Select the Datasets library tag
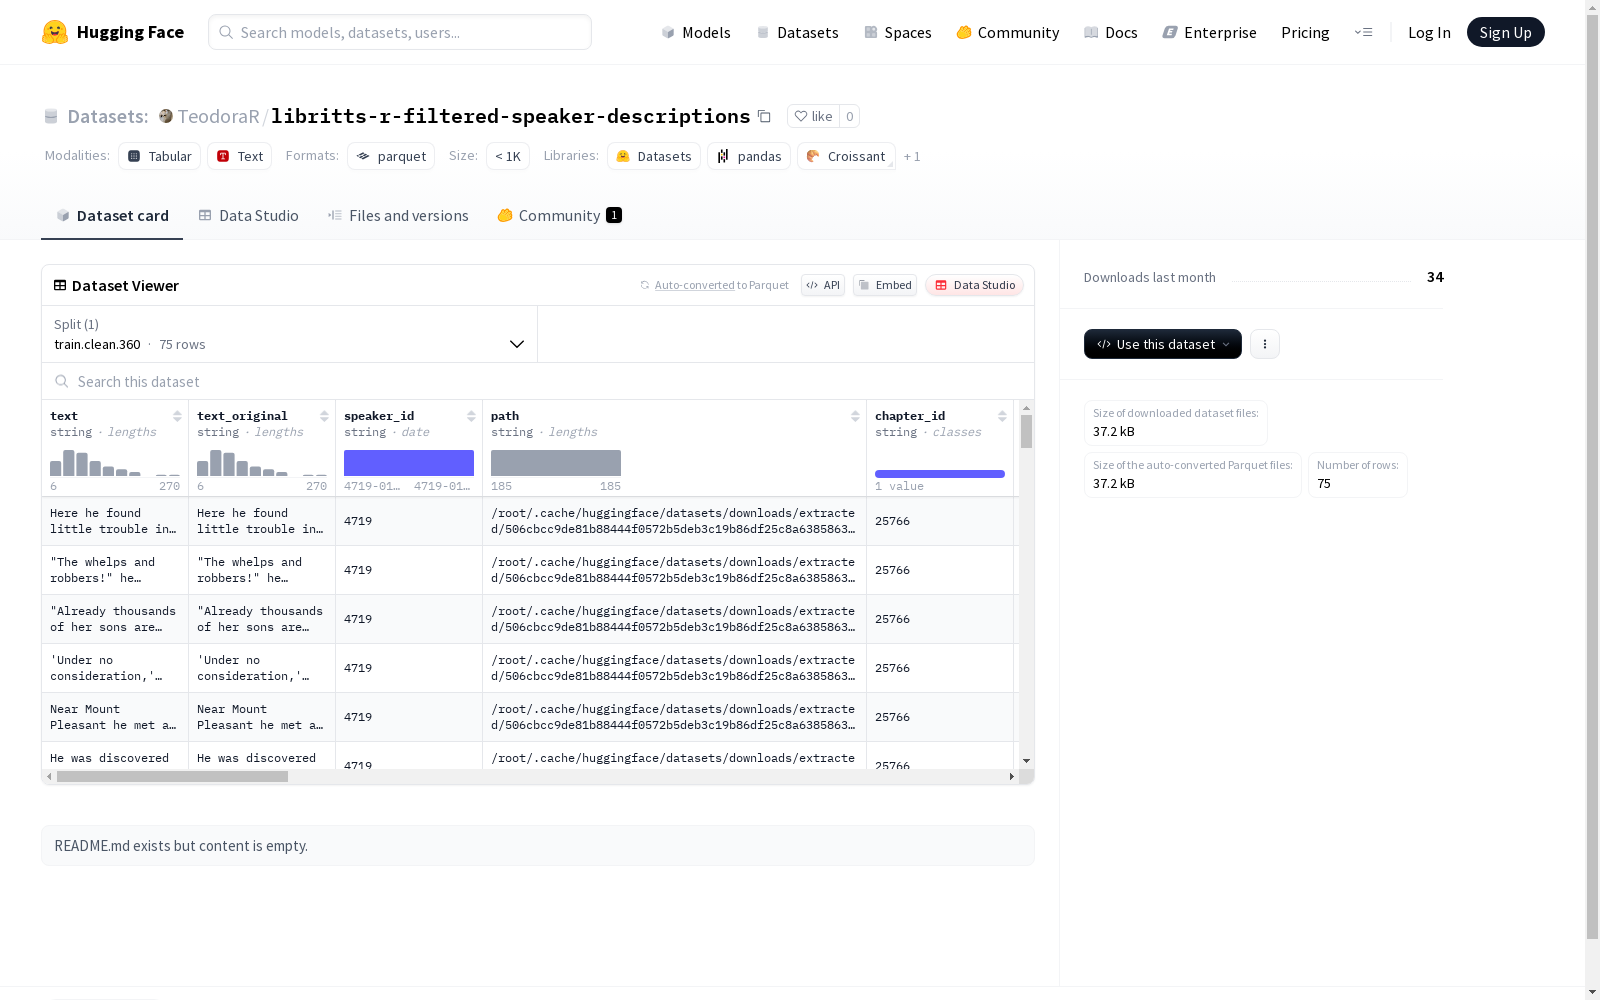The image size is (1600, 1000). click(654, 156)
